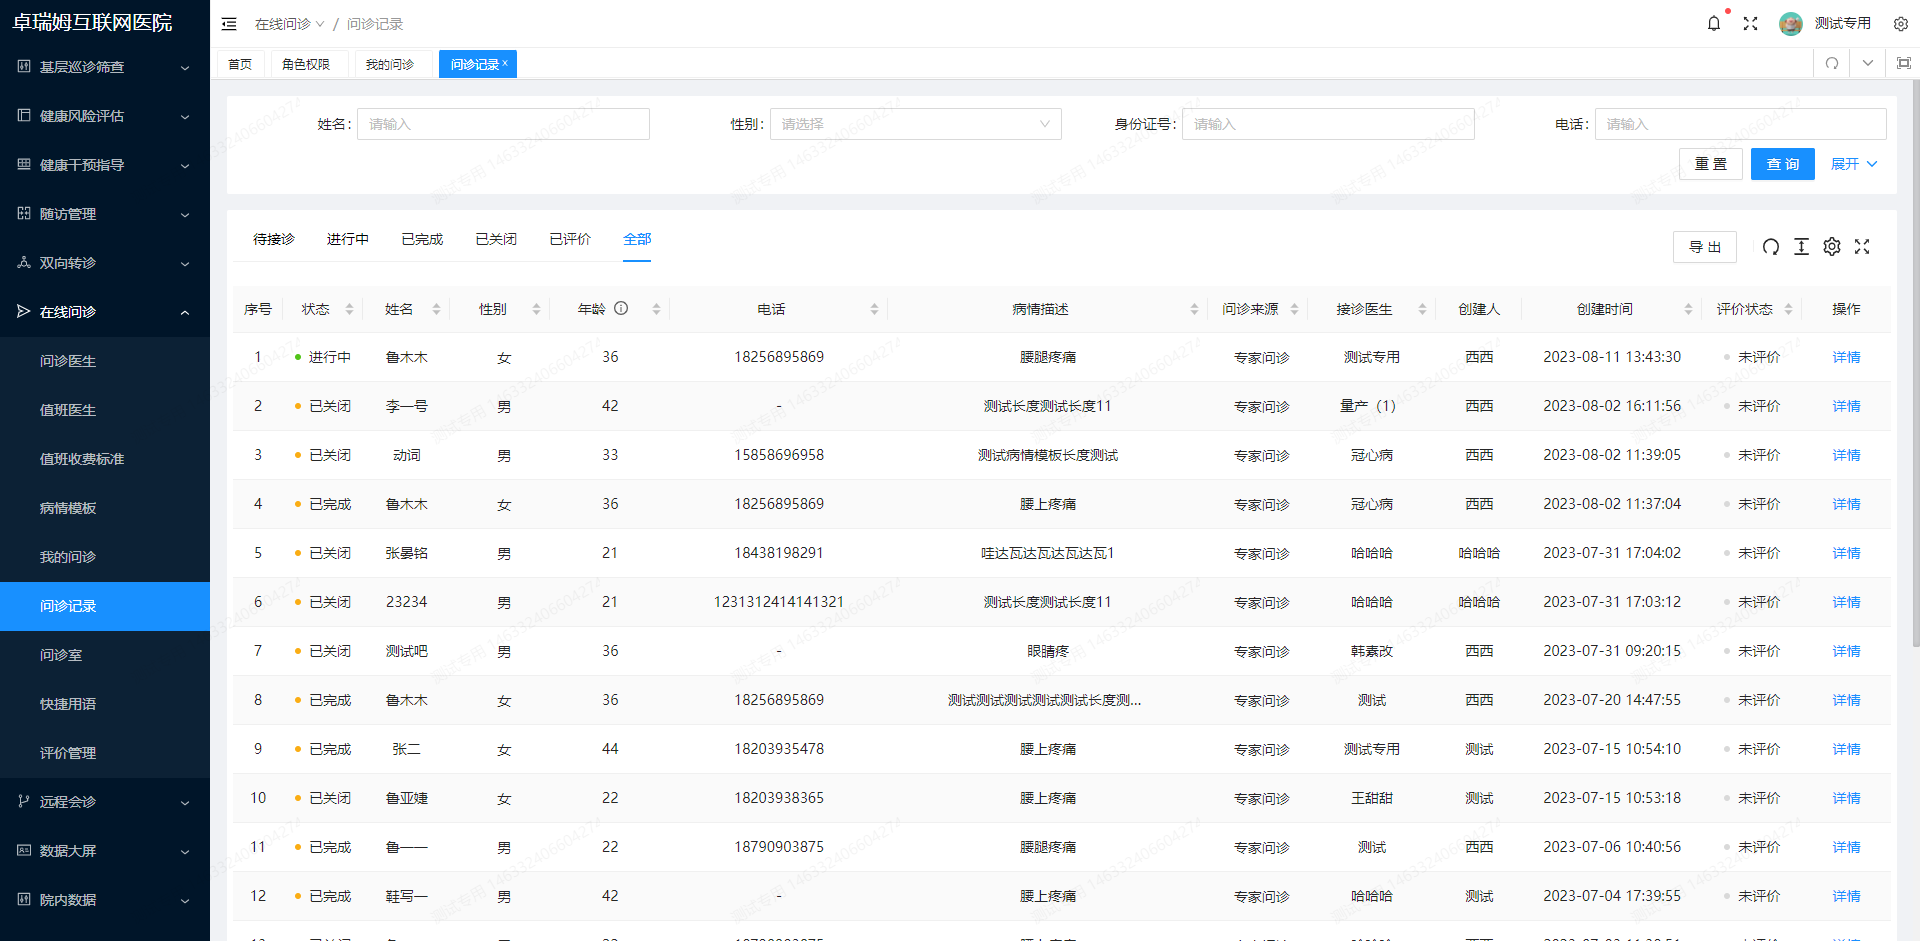Switch to 已关闭 filter tab
This screenshot has height=941, width=1920.
click(496, 239)
